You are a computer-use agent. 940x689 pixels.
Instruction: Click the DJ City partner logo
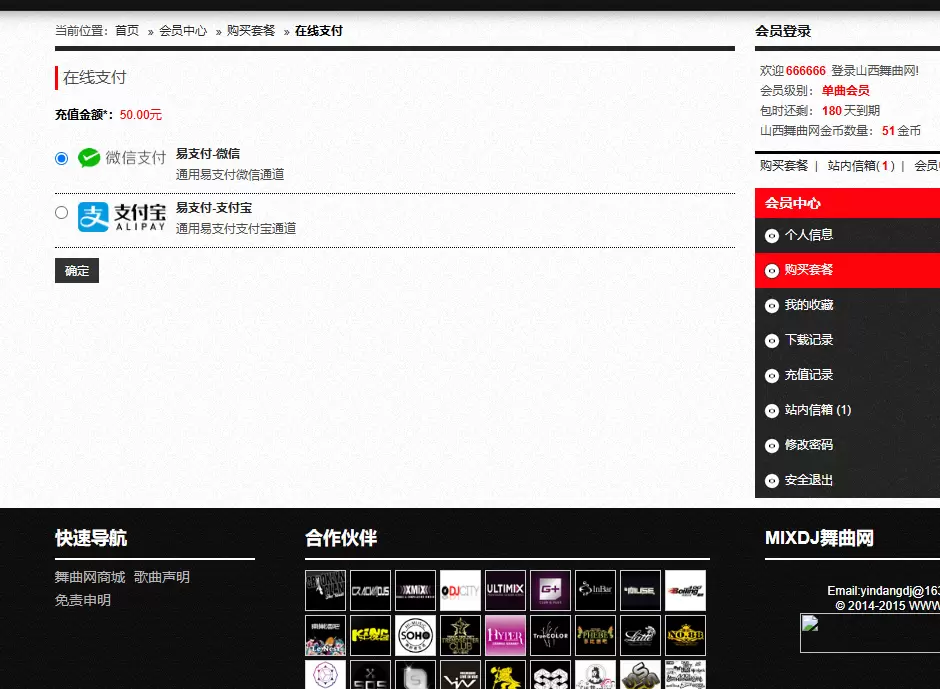coord(460,591)
